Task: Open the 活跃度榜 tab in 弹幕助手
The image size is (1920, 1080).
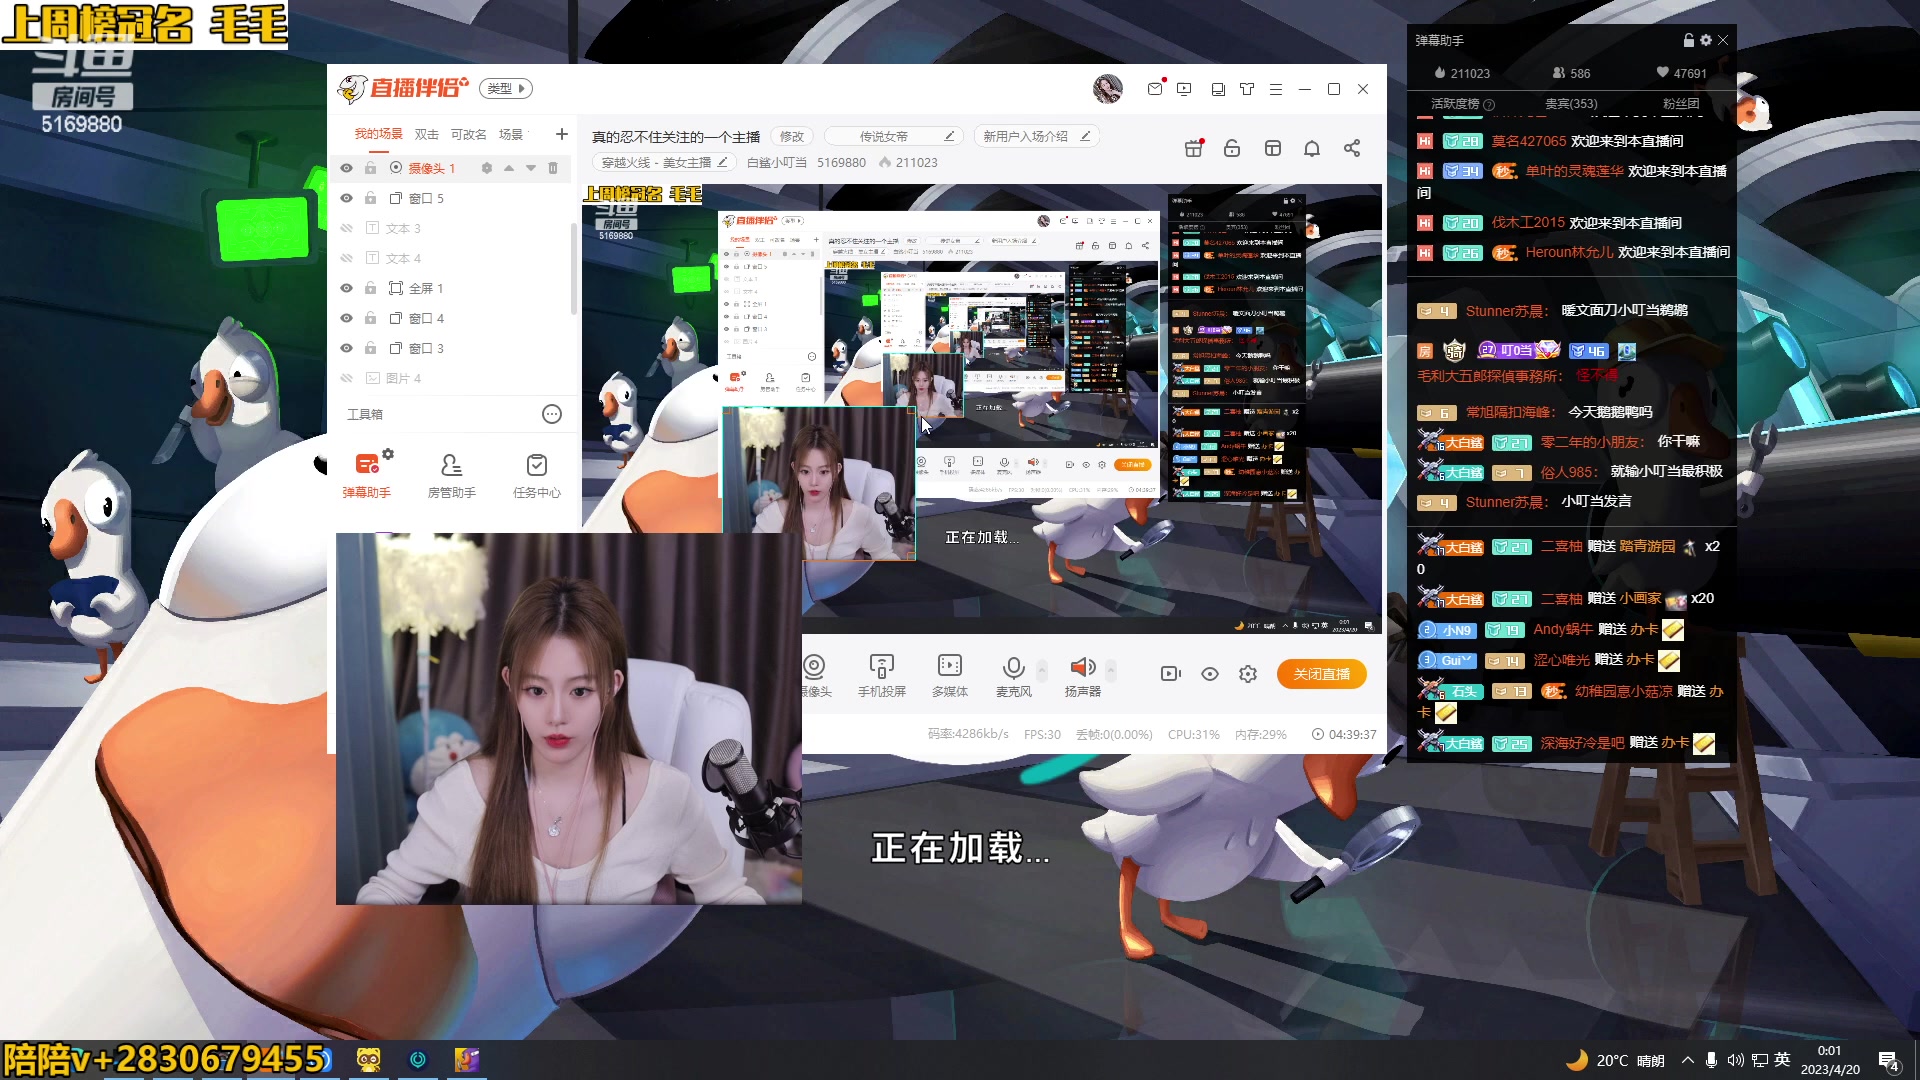Action: pyautogui.click(x=1455, y=104)
